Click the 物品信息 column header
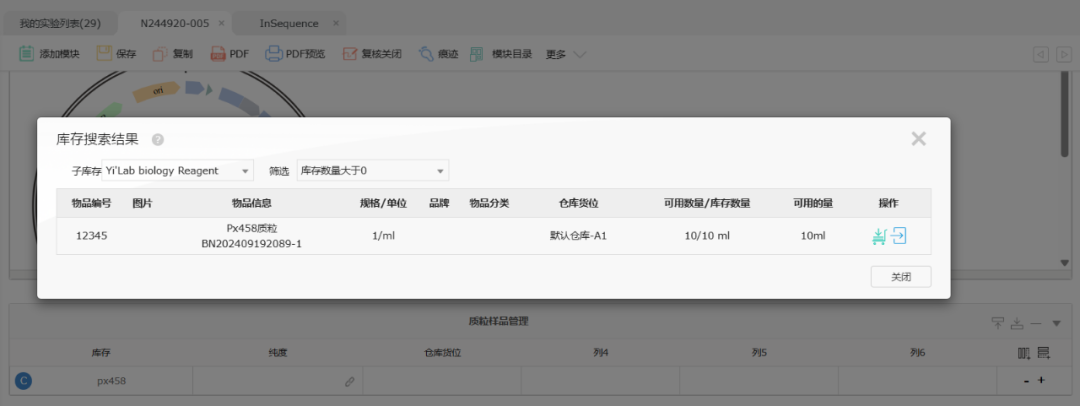 click(x=251, y=203)
